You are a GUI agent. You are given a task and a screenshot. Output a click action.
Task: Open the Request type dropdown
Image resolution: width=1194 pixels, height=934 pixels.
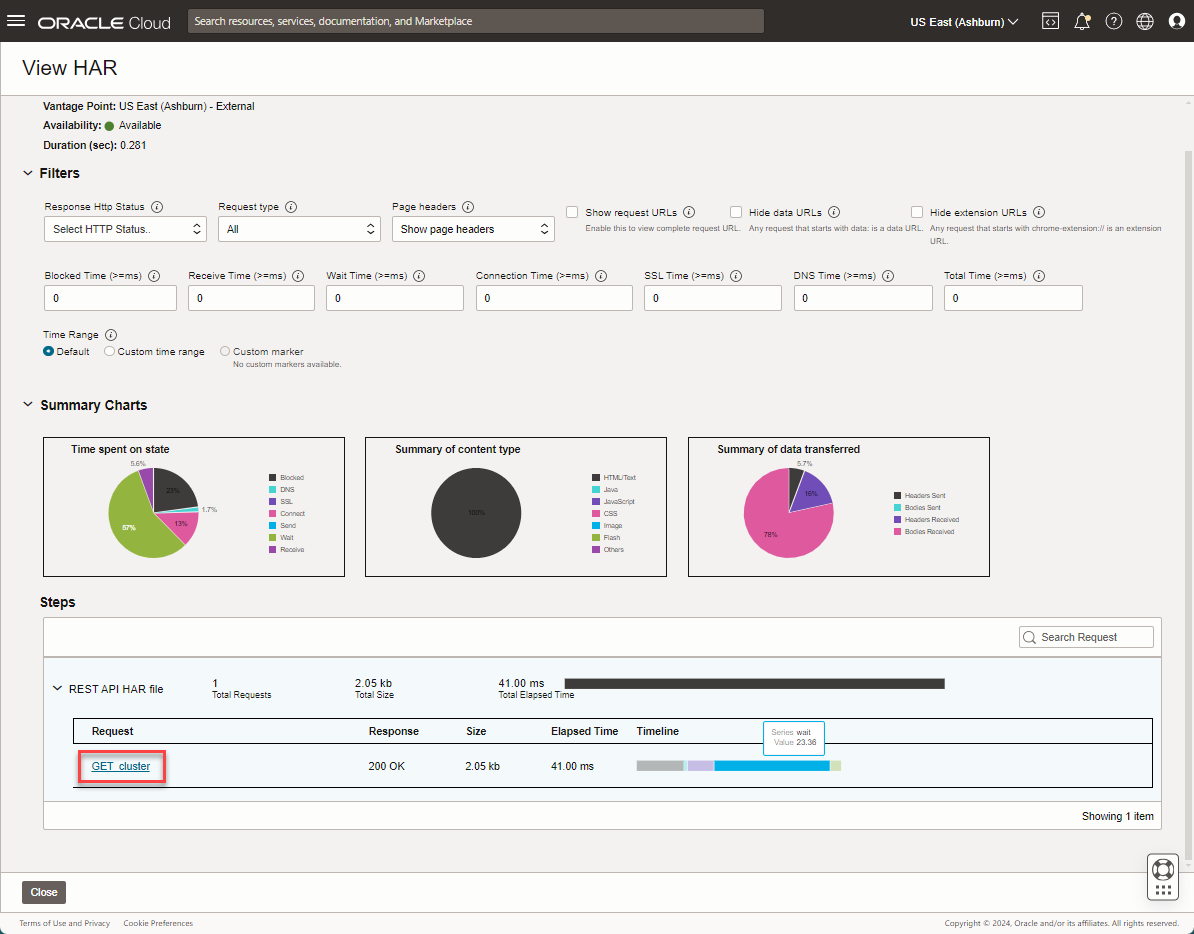pyautogui.click(x=299, y=229)
